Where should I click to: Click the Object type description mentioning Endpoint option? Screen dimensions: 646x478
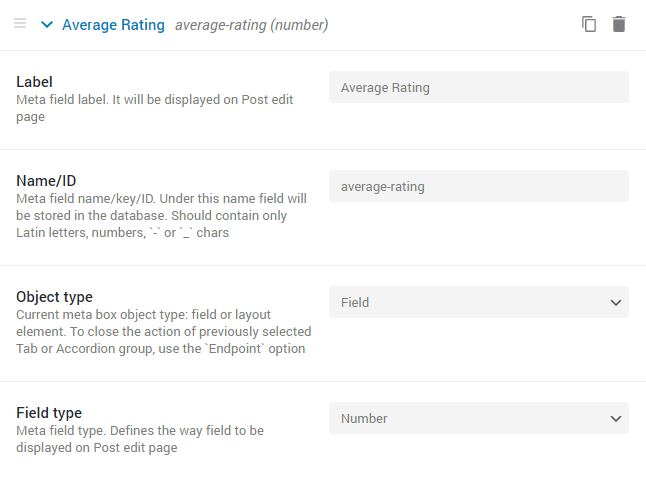click(x=164, y=331)
